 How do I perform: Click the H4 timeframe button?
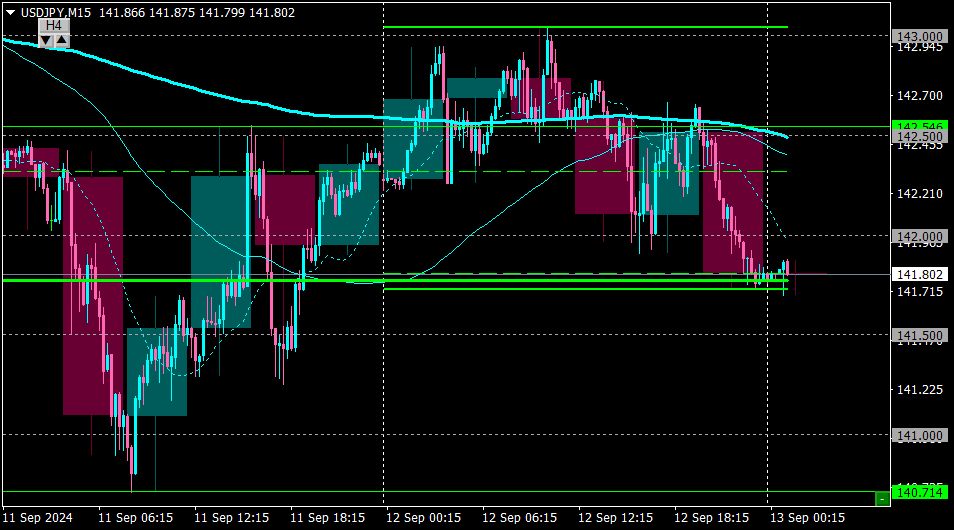pyautogui.click(x=54, y=26)
